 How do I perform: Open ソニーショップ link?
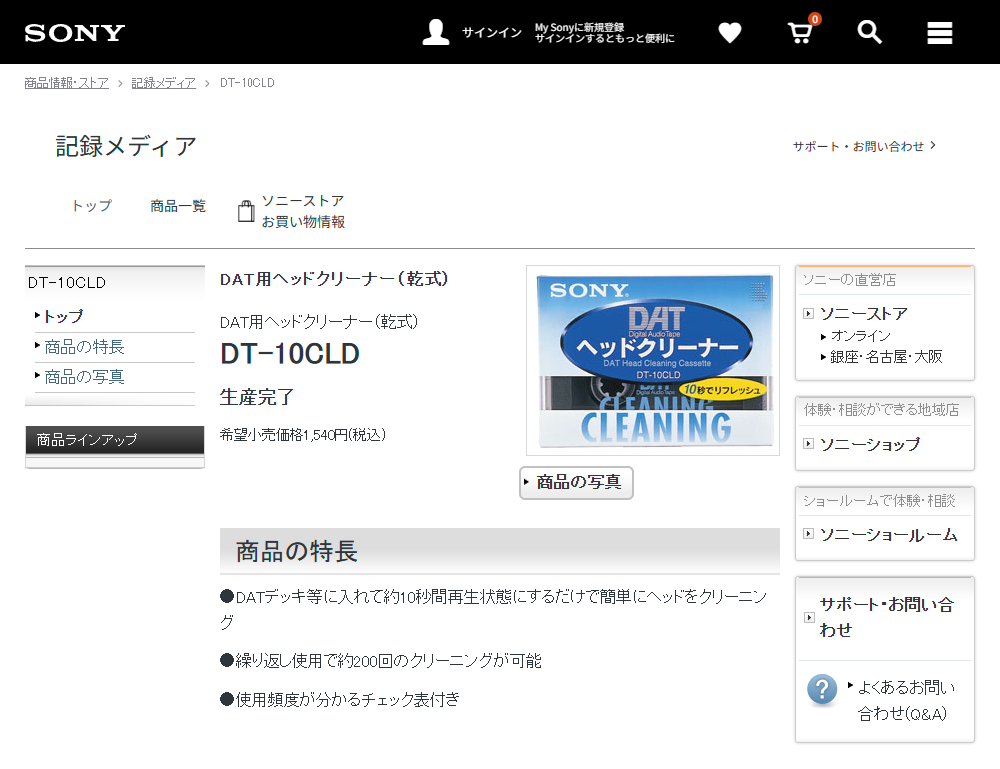pos(870,444)
